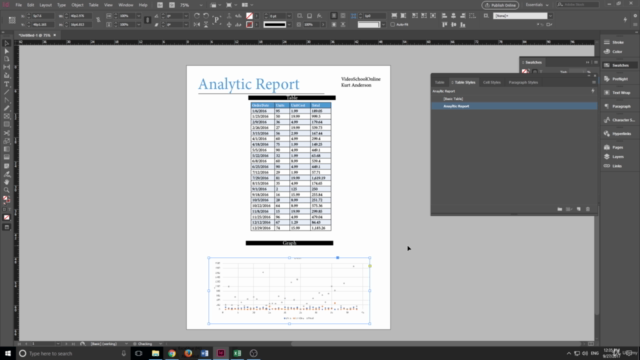640x360 pixels.
Task: Click the flip horizontal icon
Action: coord(197,24)
